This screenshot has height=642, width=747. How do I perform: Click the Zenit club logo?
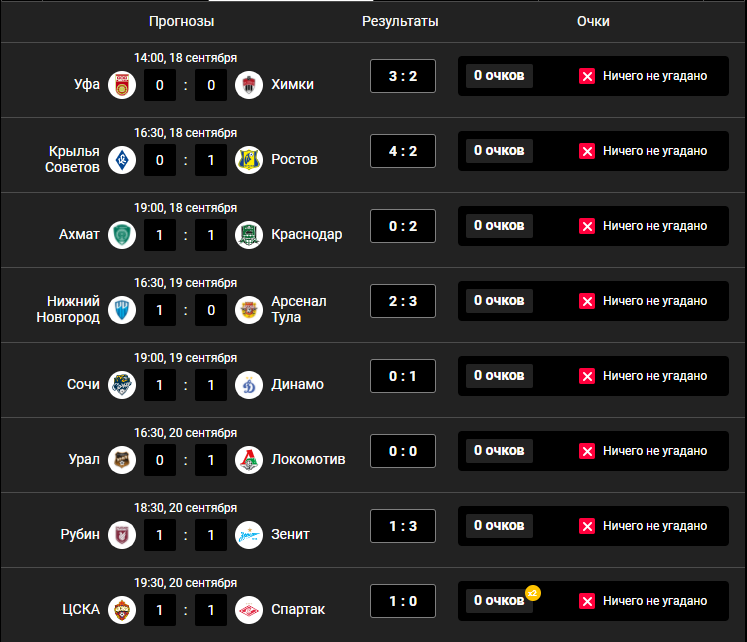pyautogui.click(x=249, y=535)
